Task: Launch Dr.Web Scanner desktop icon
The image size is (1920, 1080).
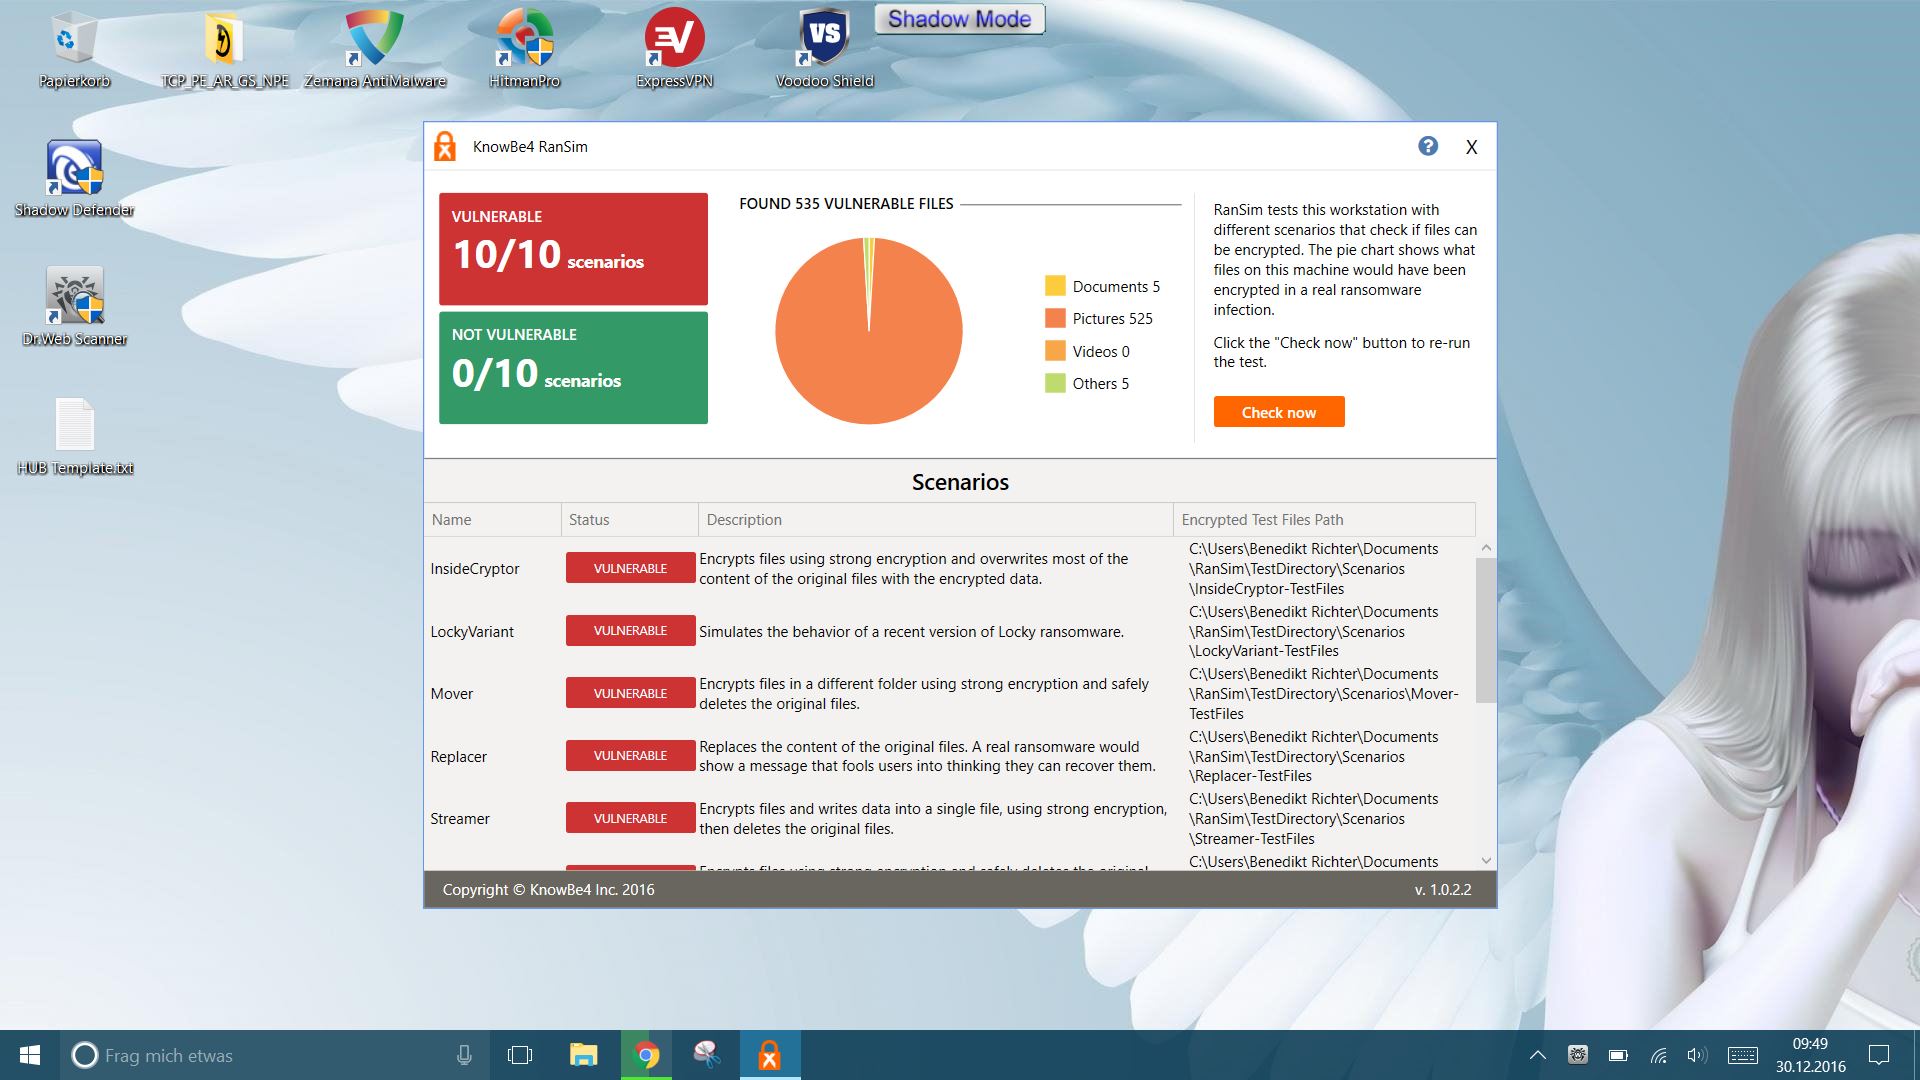Action: coord(74,298)
